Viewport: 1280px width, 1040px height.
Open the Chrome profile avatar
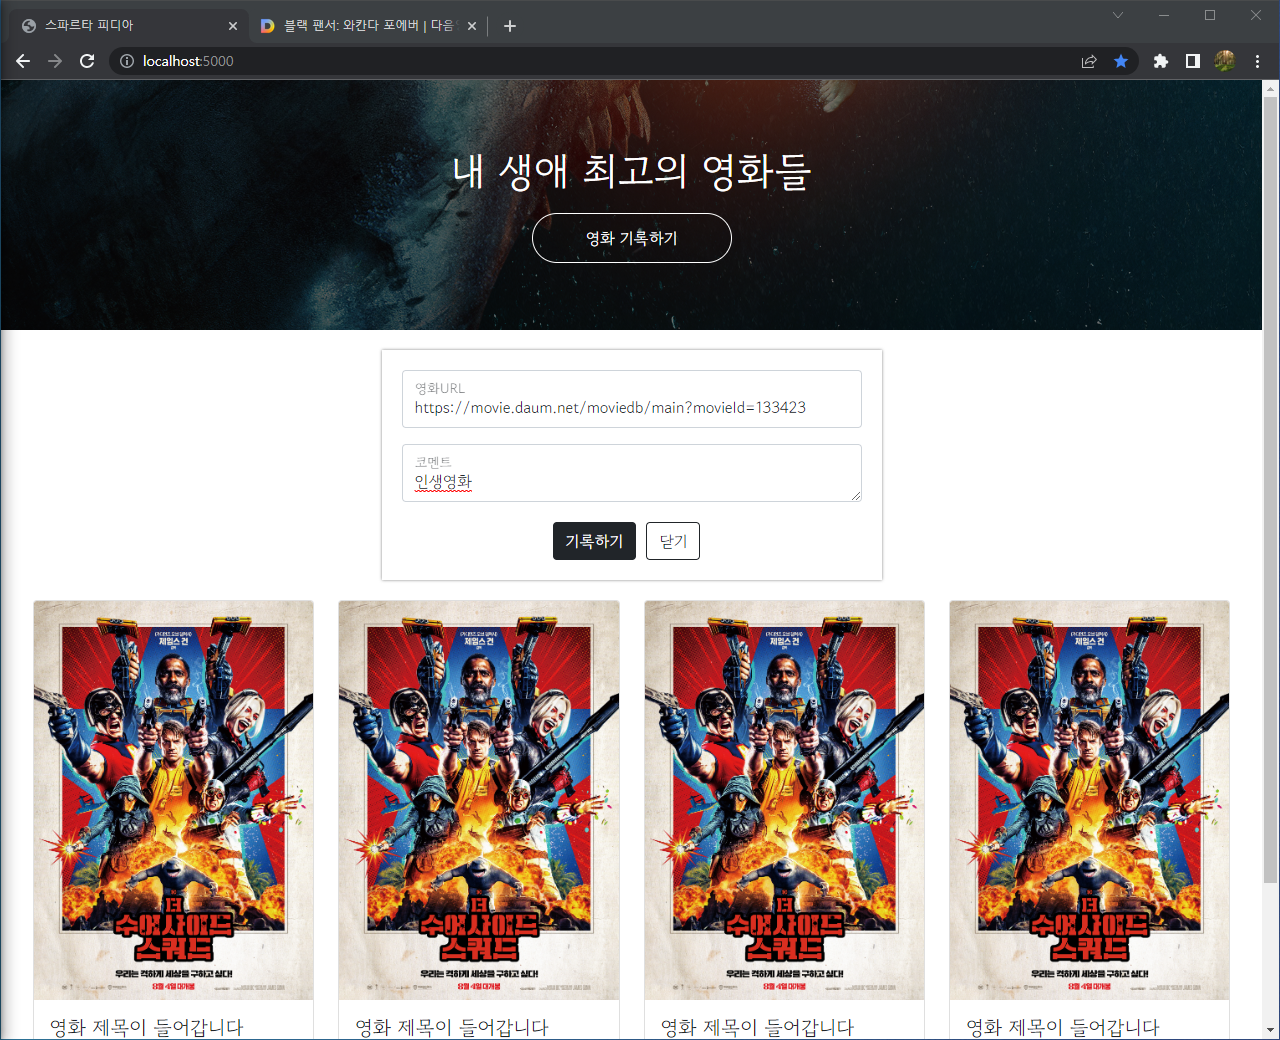1225,61
